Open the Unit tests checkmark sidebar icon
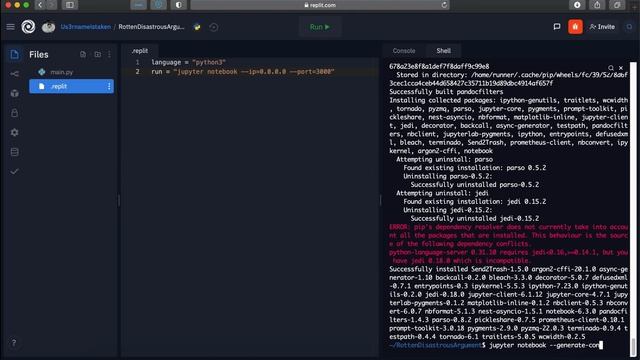The width and height of the screenshot is (640, 360). 14,171
